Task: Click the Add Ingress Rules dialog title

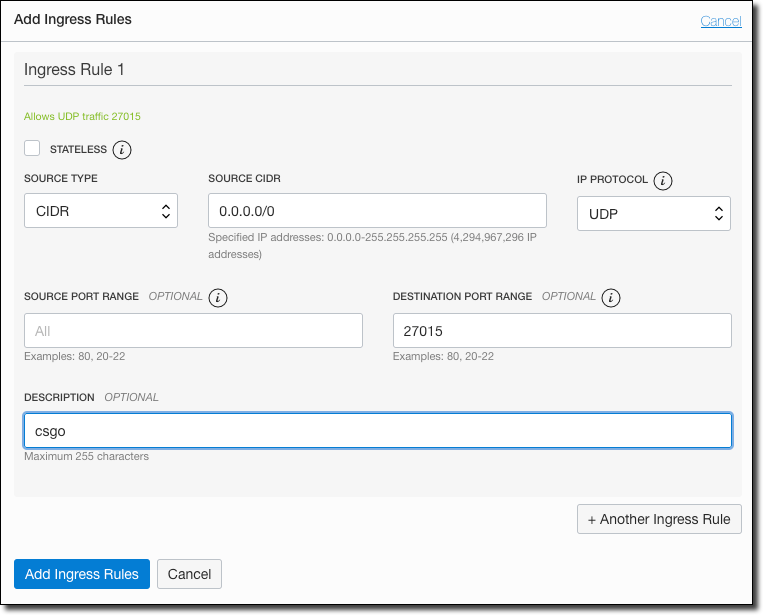Action: click(73, 19)
